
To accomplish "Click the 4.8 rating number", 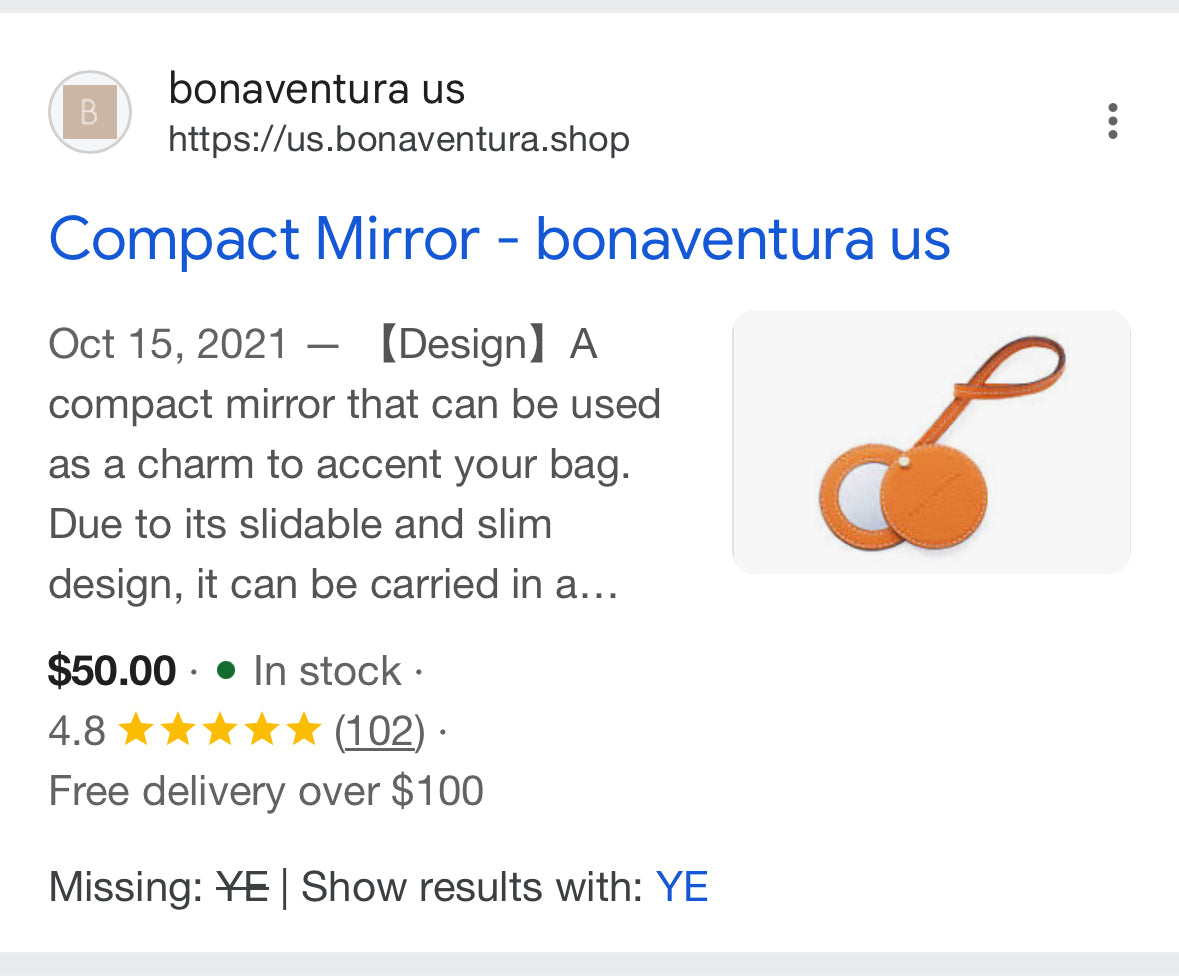I will click(76, 732).
